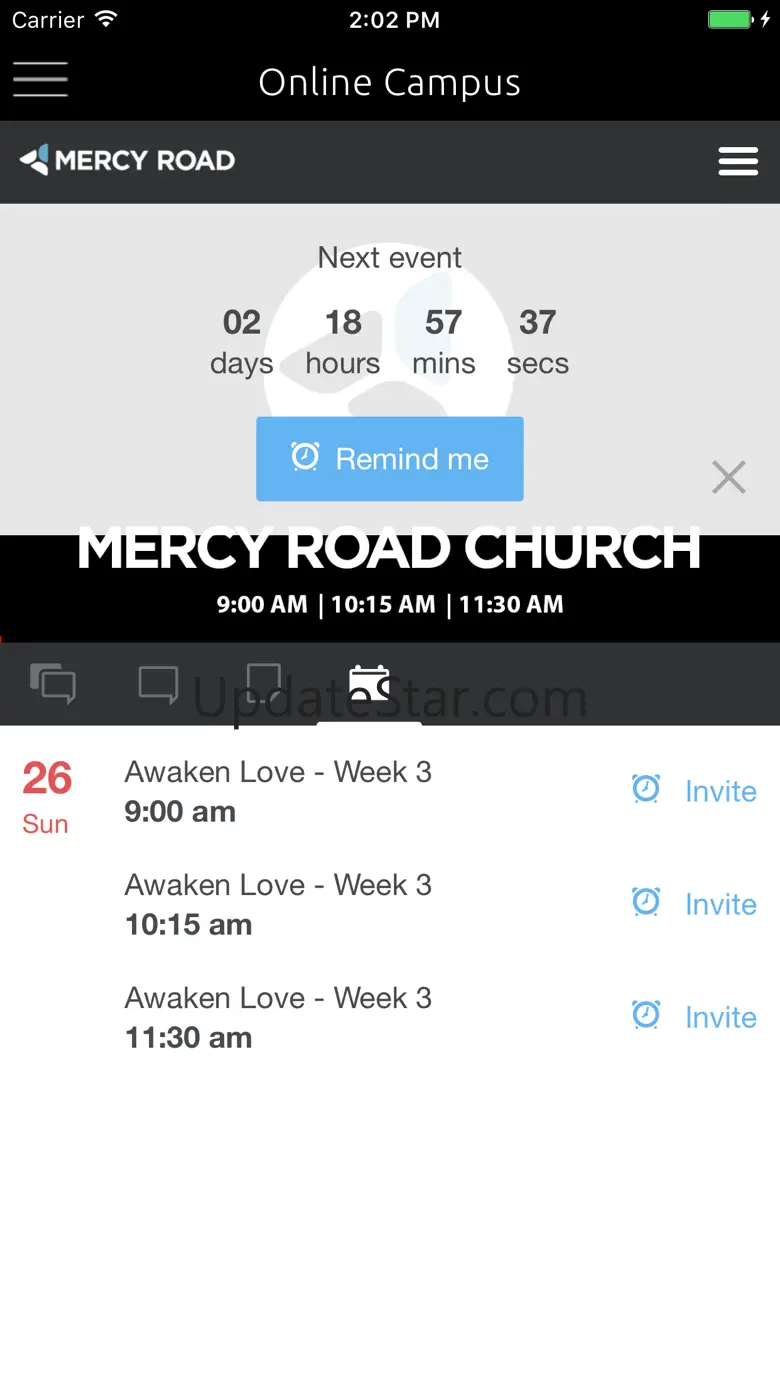Set alarm reminder for 11:30 am service
Image resolution: width=780 pixels, height=1387 pixels.
click(646, 1016)
